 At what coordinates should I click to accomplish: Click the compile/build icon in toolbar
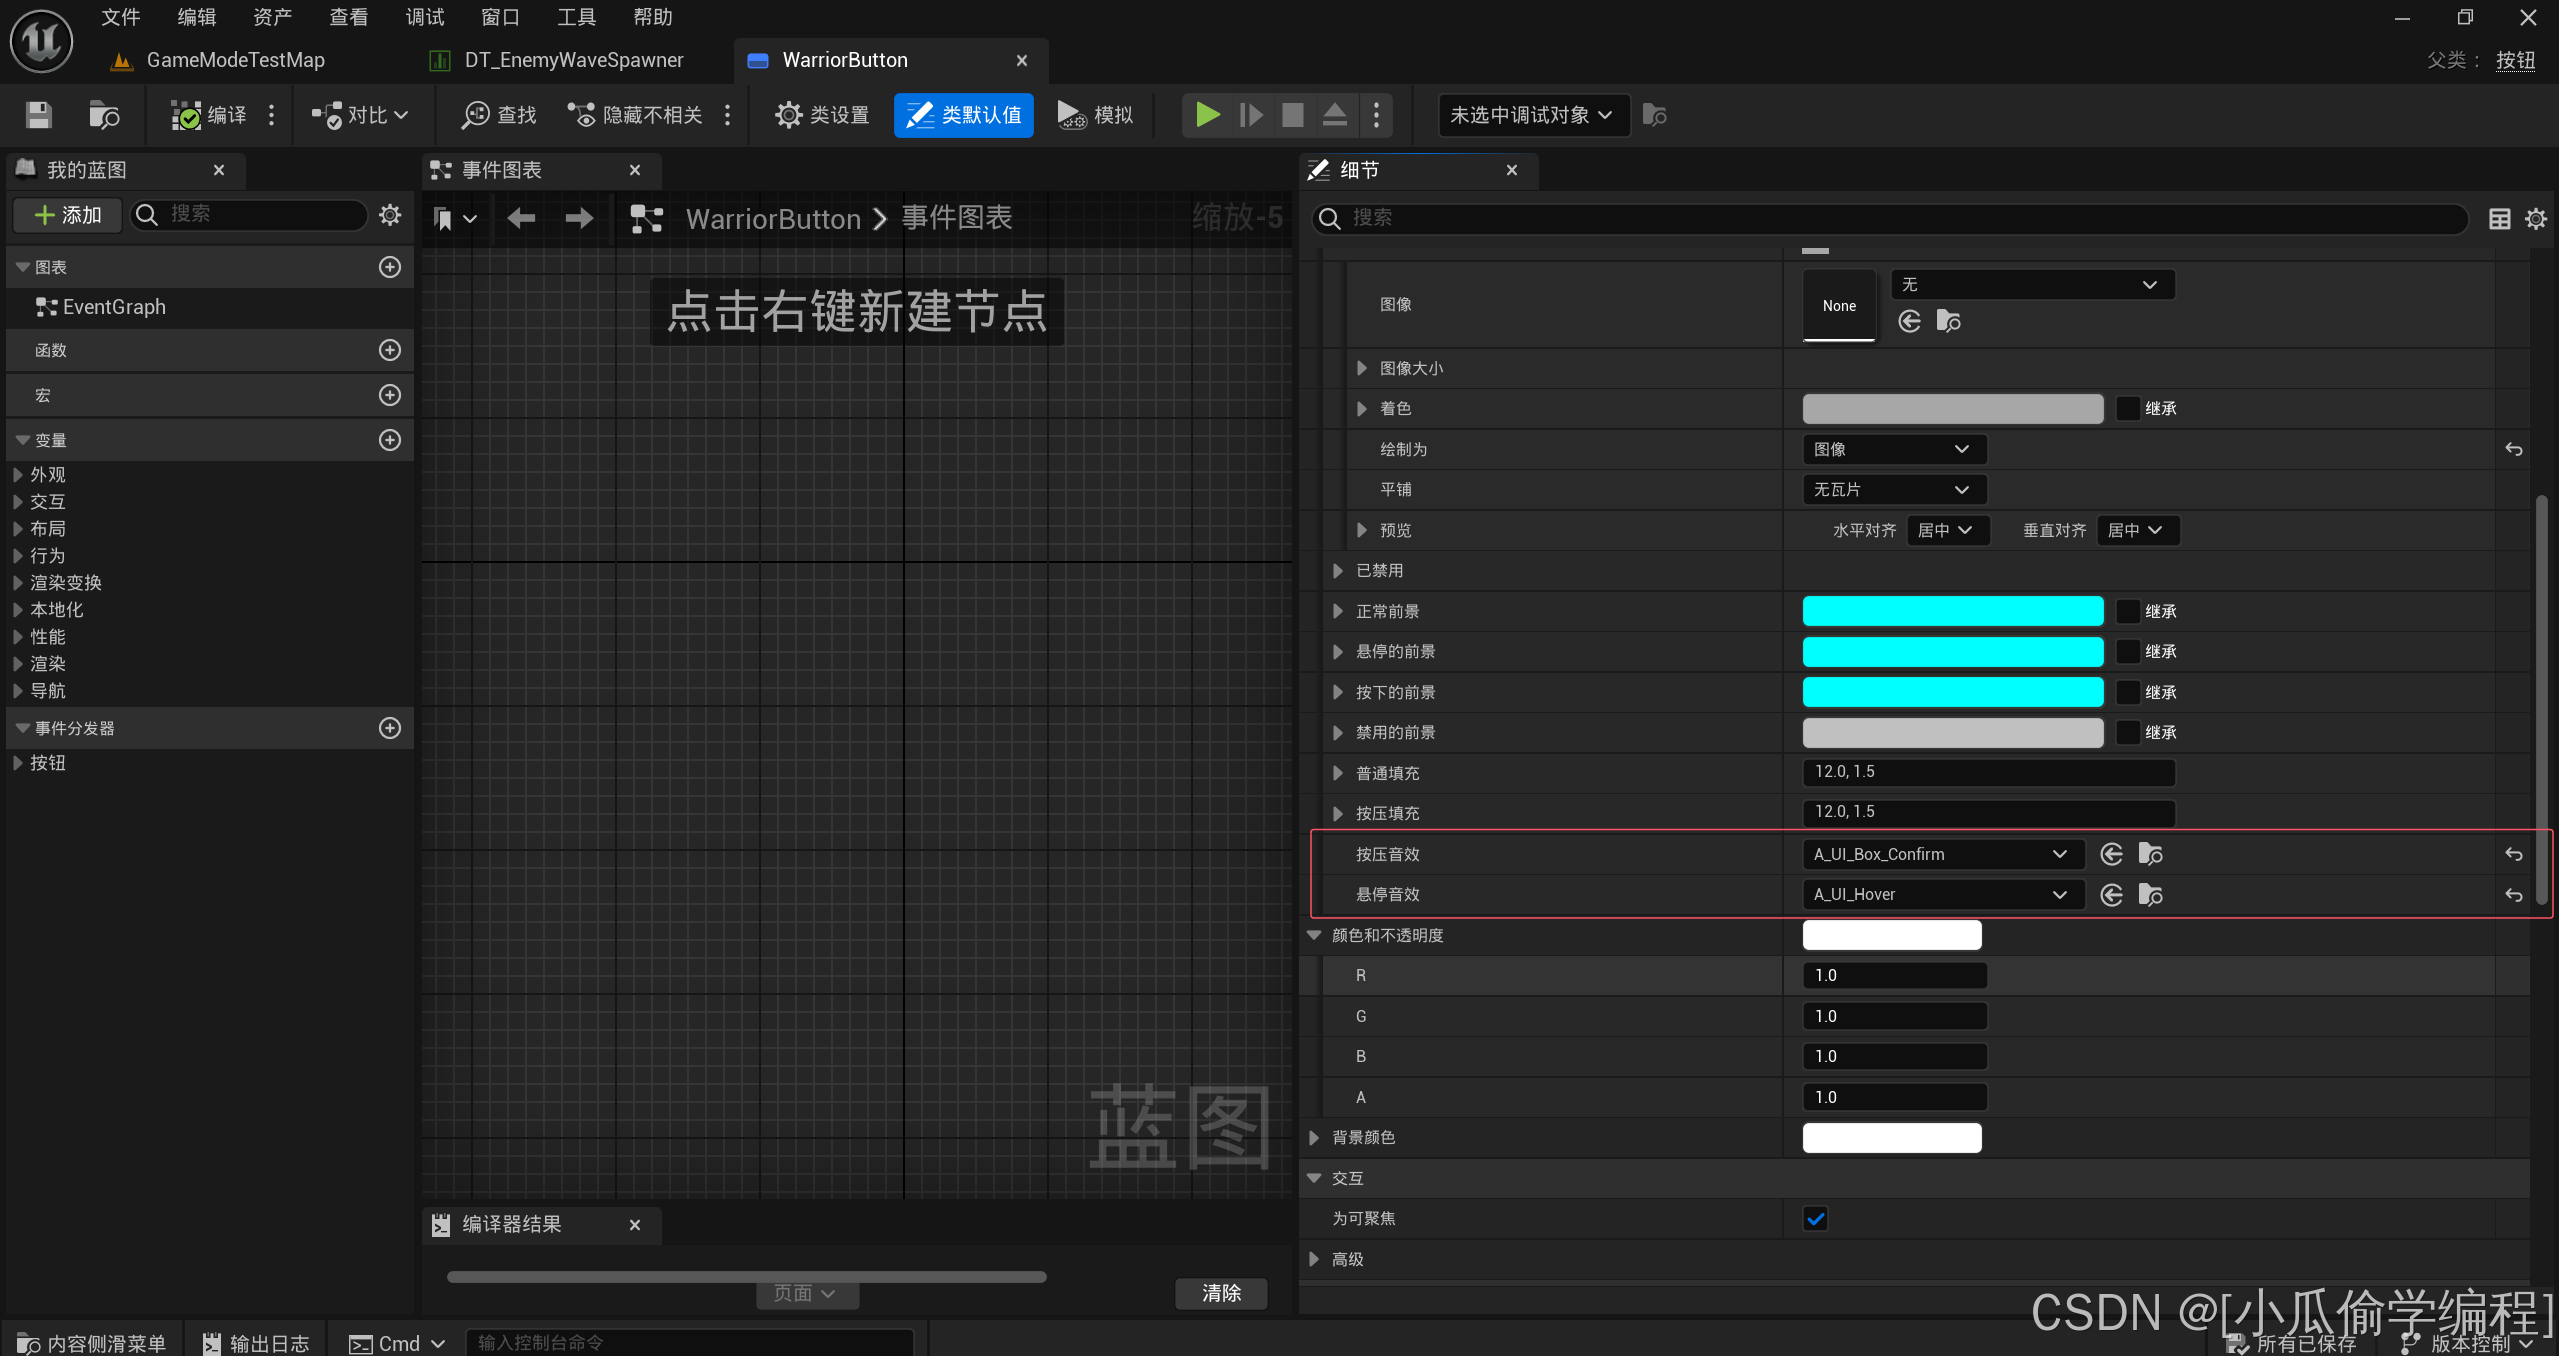215,113
